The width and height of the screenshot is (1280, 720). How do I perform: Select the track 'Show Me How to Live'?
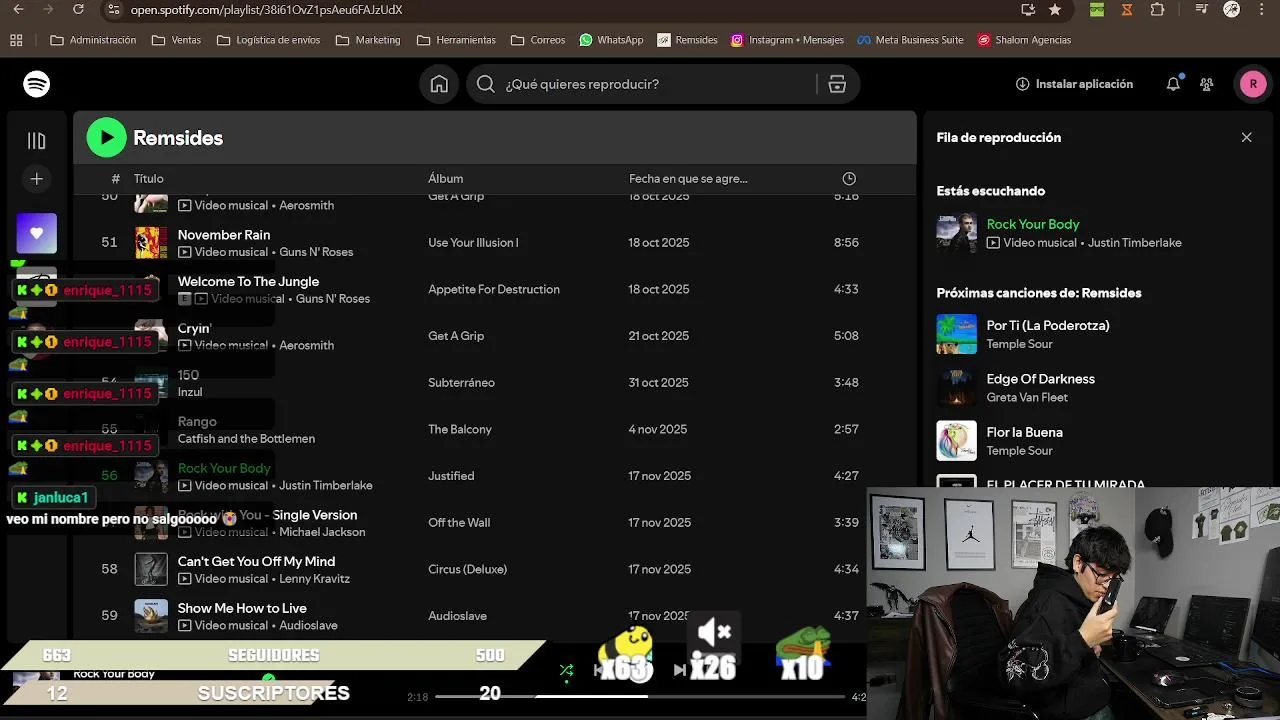pyautogui.click(x=242, y=608)
